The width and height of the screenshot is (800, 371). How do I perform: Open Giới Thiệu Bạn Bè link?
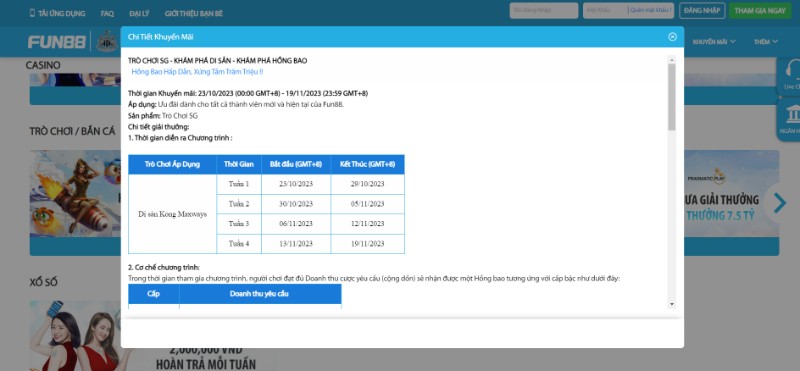tap(194, 13)
